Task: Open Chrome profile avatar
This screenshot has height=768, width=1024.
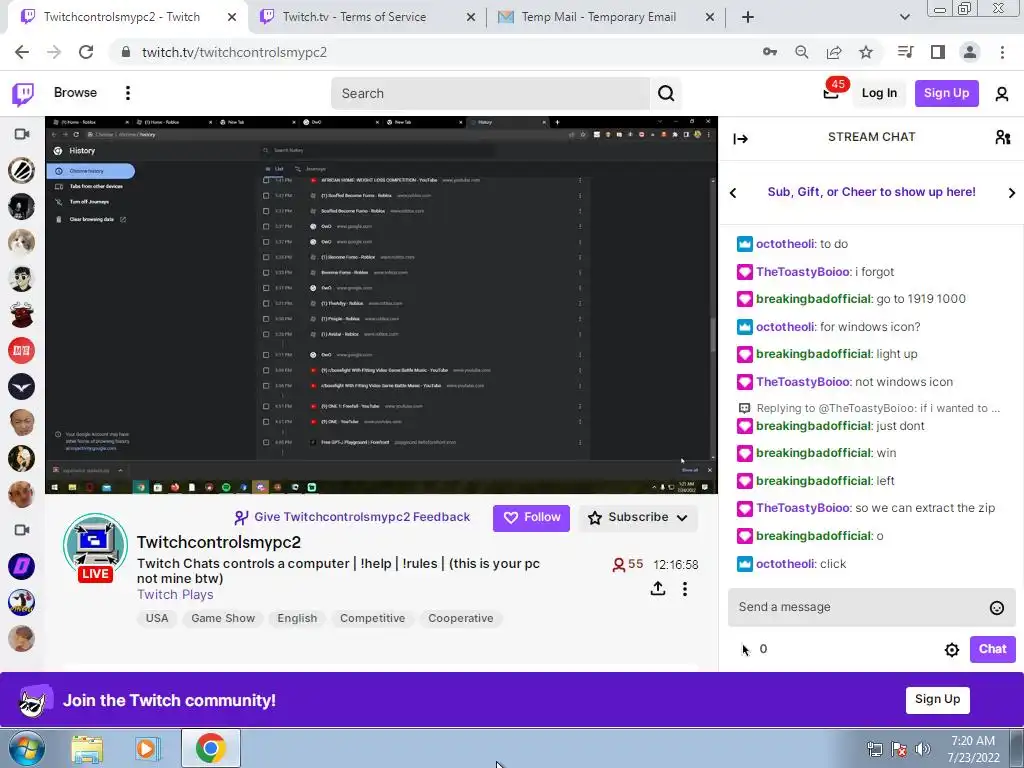Action: (x=970, y=52)
